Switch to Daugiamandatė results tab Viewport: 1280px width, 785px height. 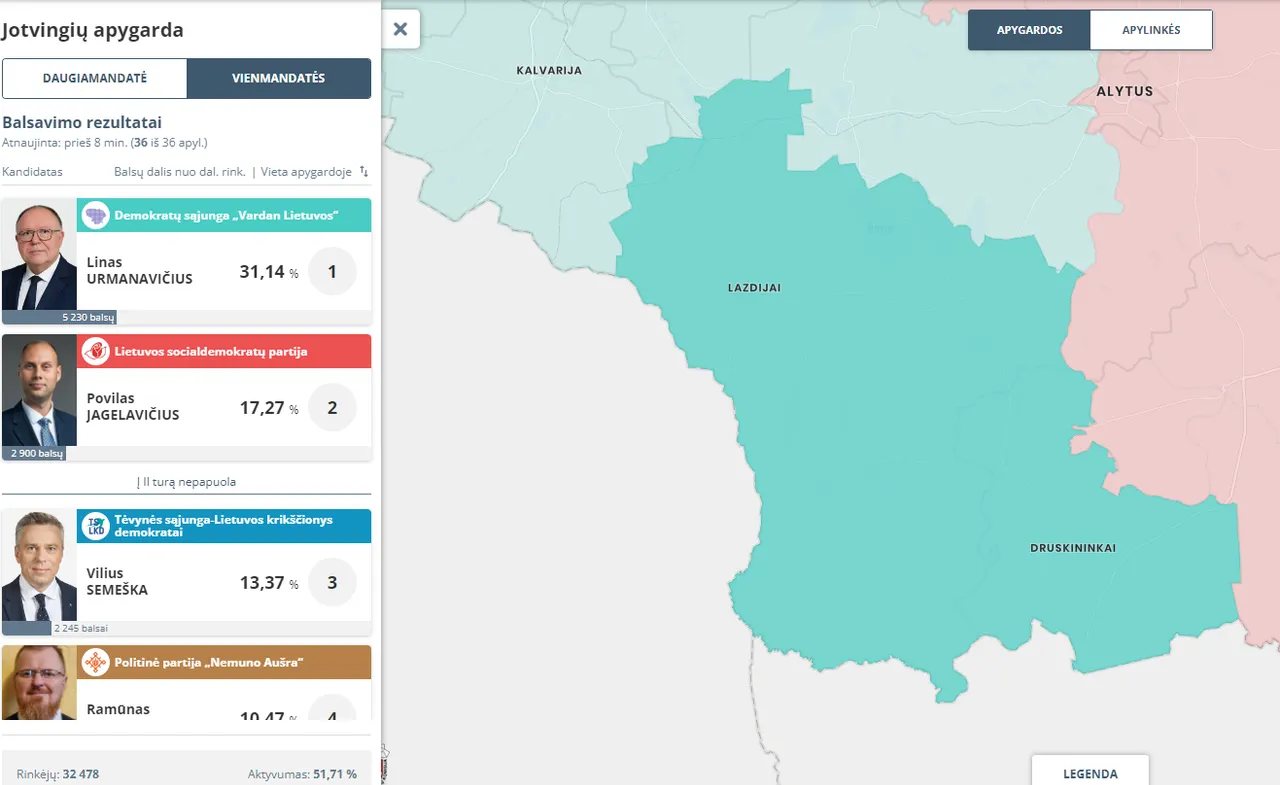(x=95, y=78)
